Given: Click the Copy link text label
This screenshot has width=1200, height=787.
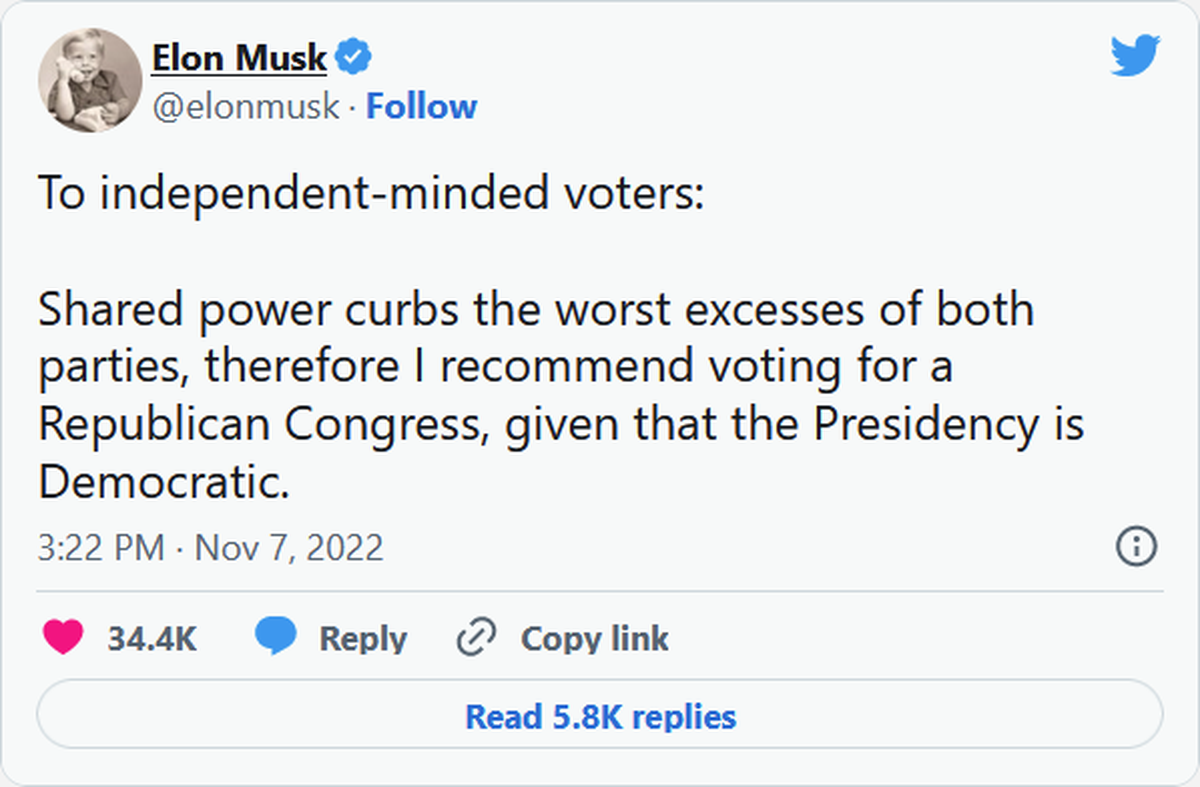Looking at the screenshot, I should [595, 639].
